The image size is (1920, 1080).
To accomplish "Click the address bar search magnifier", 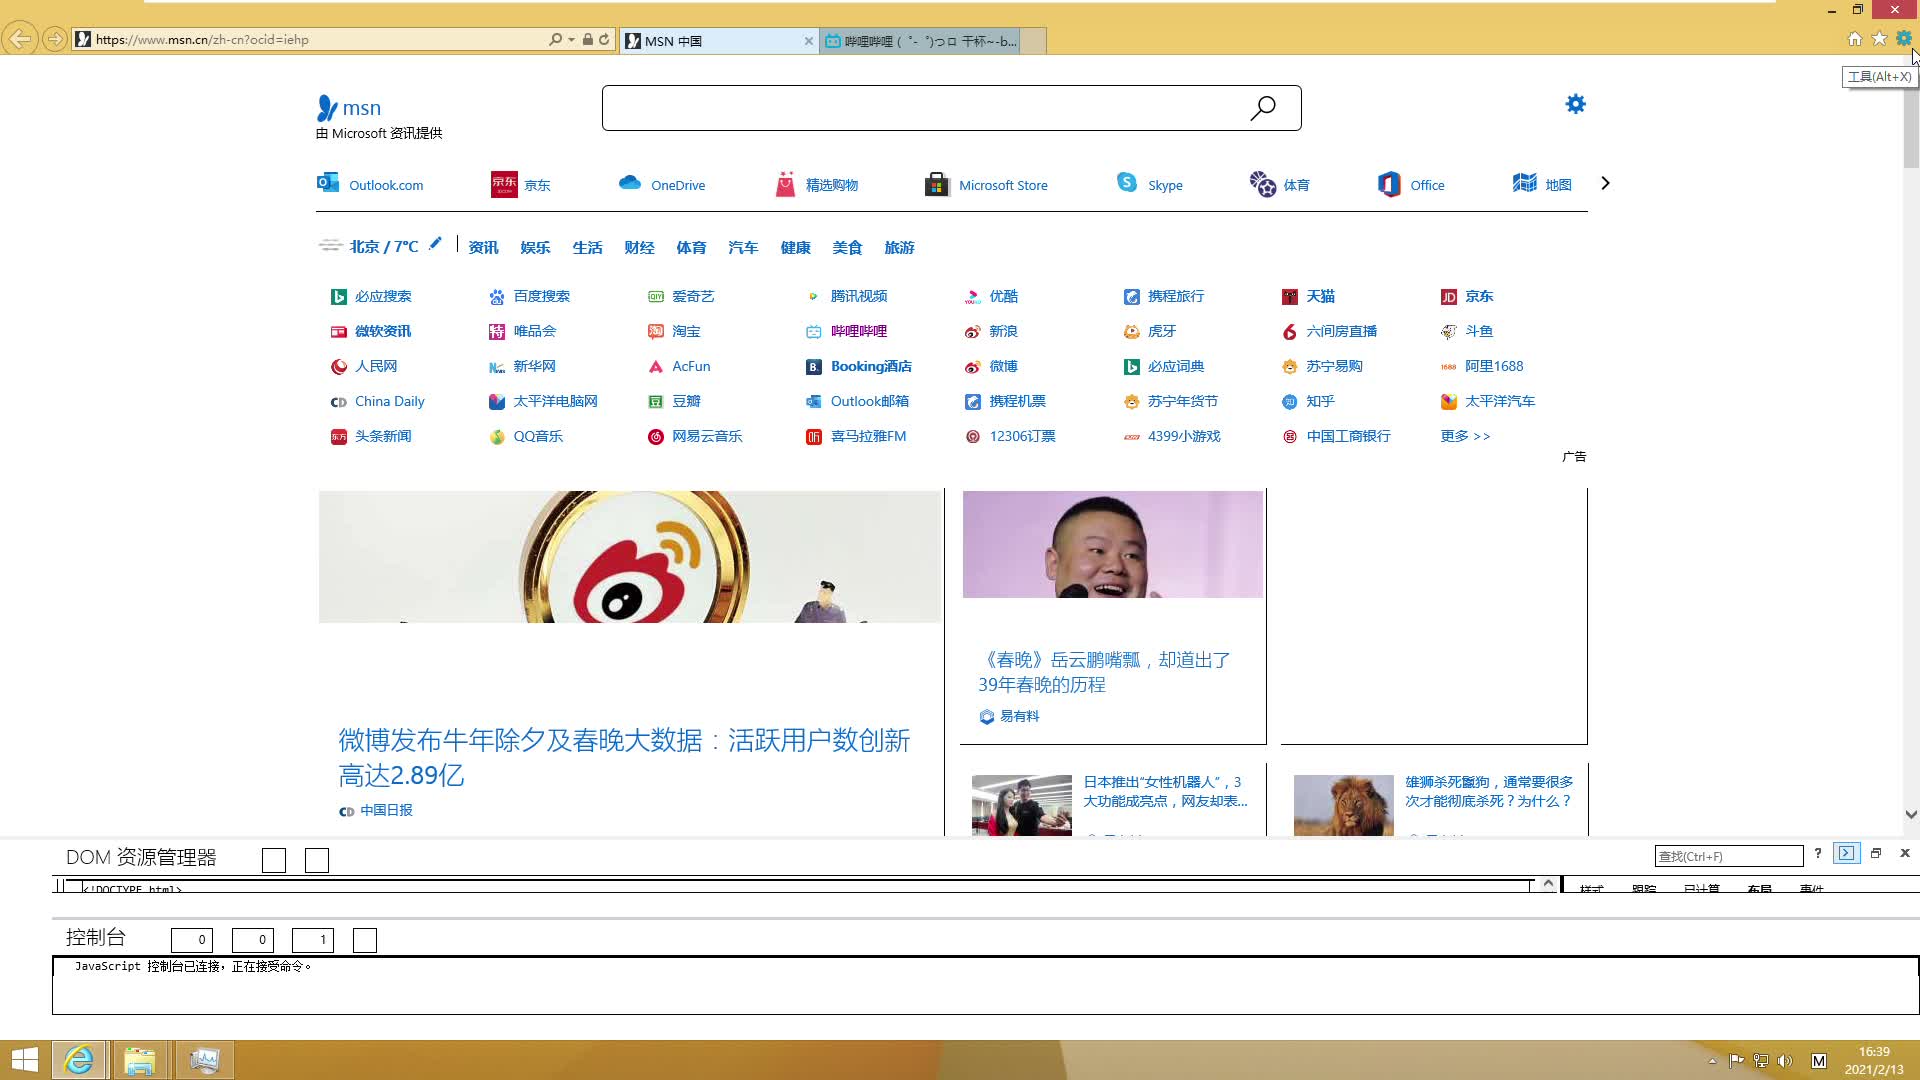I will [556, 39].
